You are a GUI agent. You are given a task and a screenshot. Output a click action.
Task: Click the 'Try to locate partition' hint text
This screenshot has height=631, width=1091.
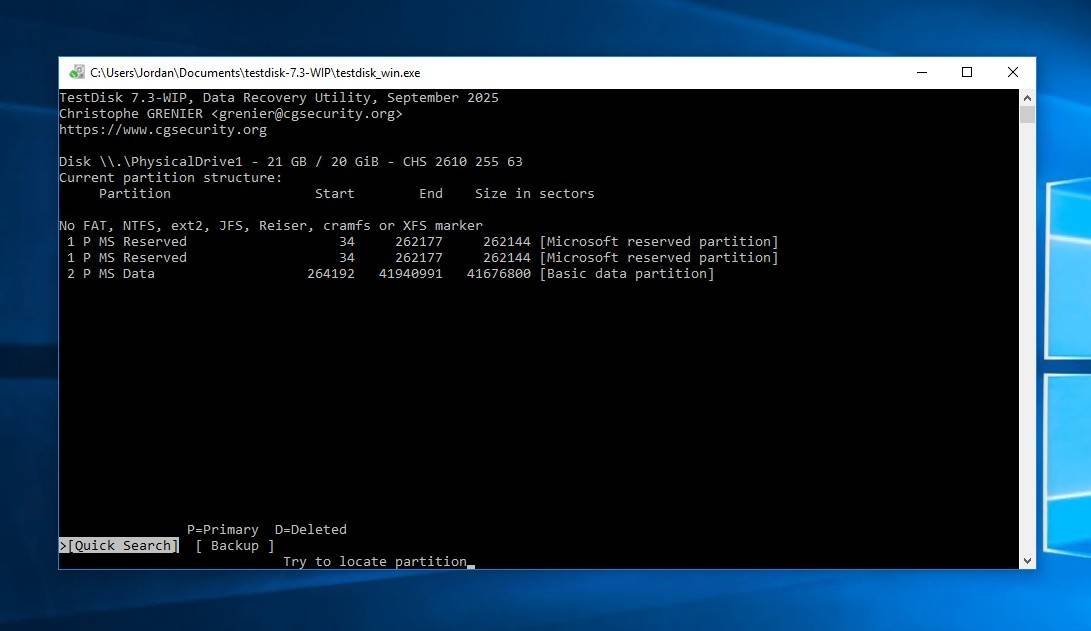(x=375, y=562)
